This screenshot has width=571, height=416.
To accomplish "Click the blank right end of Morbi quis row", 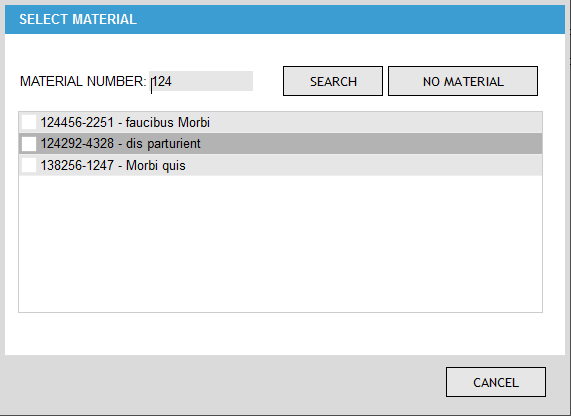I will pyautogui.click(x=364, y=165).
